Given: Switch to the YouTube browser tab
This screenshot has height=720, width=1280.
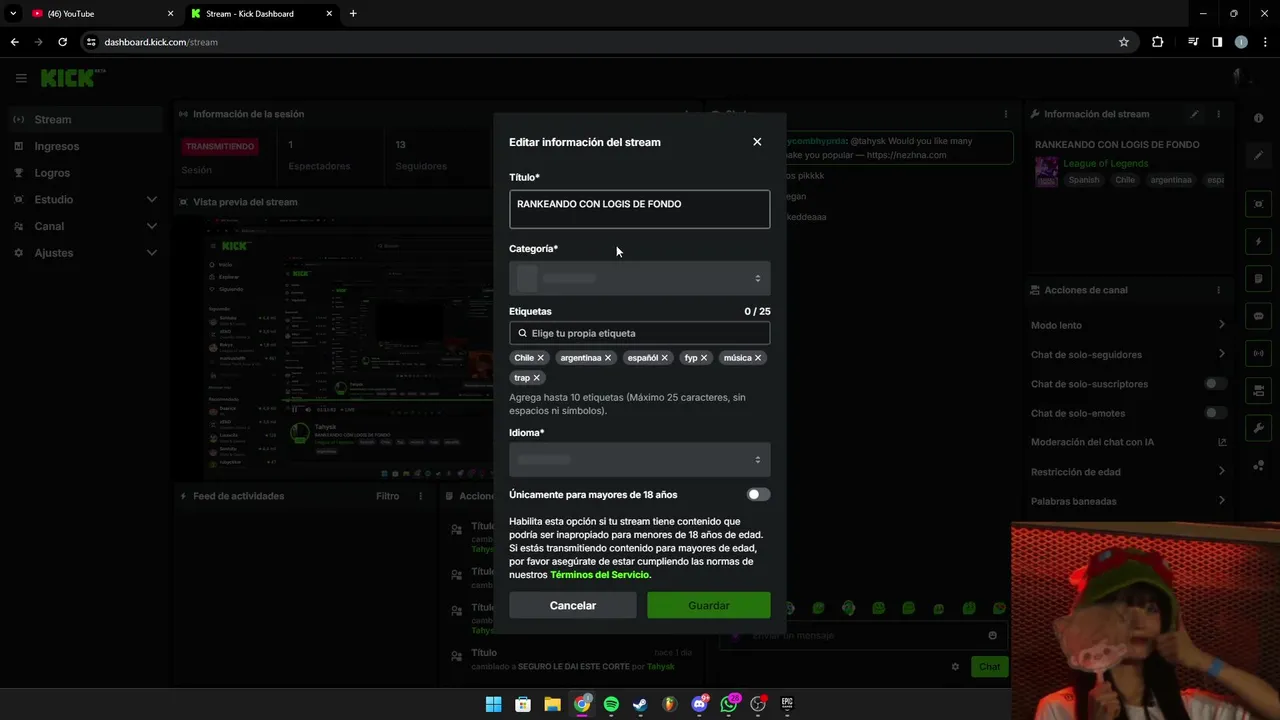Looking at the screenshot, I should [102, 14].
